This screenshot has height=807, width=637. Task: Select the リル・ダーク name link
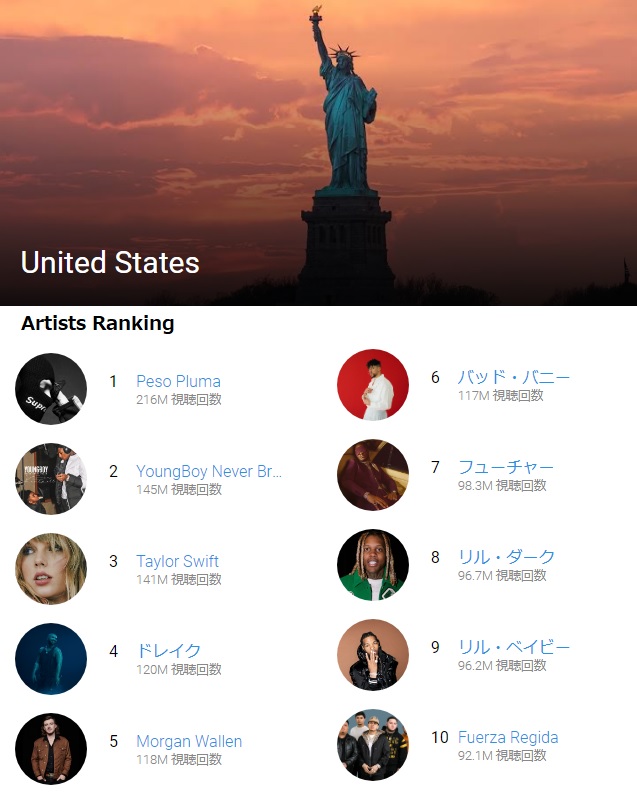tap(507, 557)
